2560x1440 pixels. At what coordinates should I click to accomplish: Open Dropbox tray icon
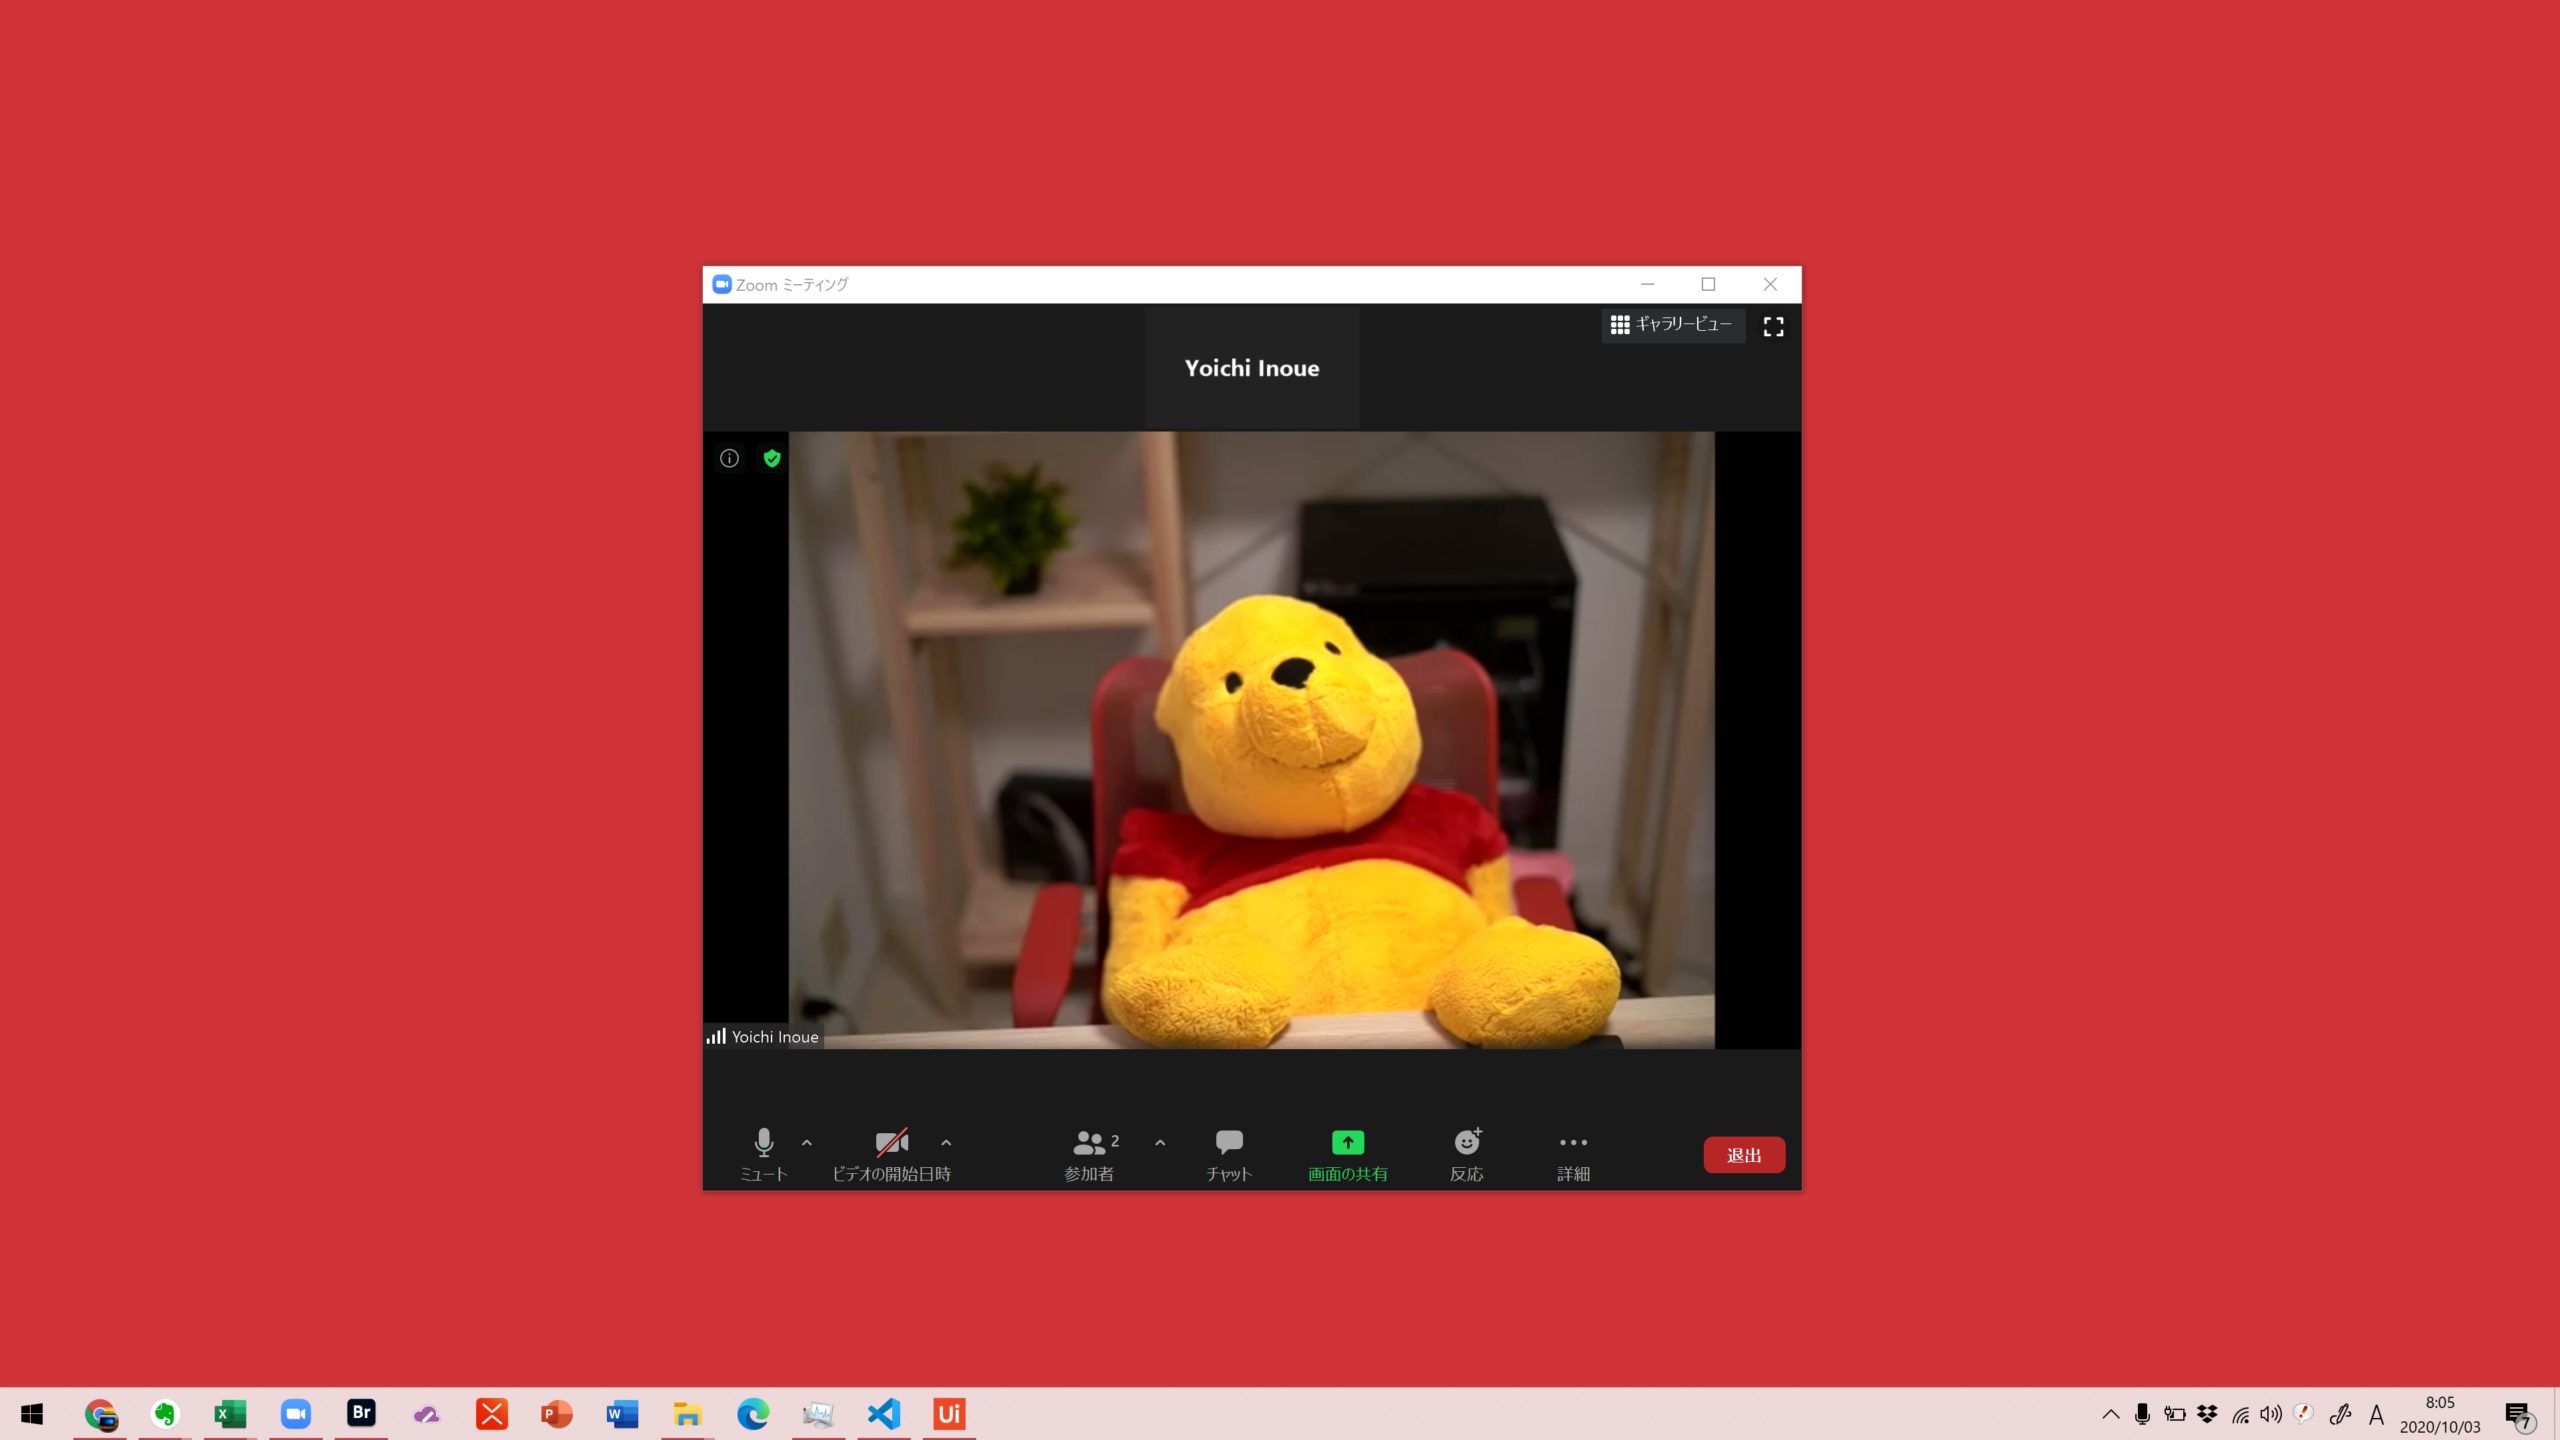click(2207, 1414)
